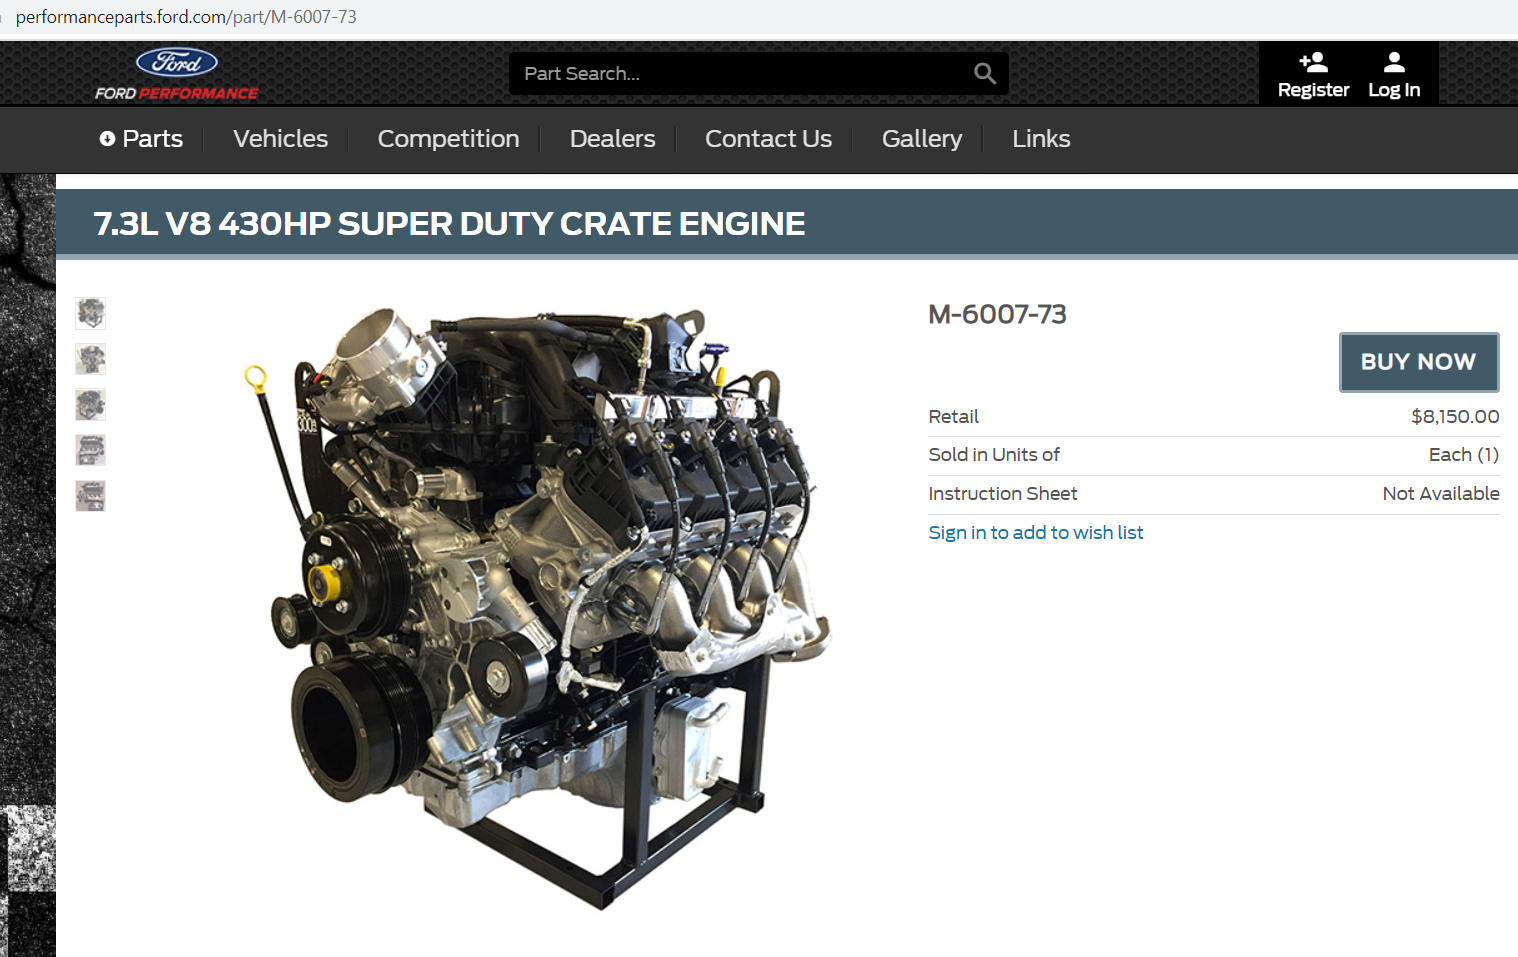Select the first engine thumbnail
Image resolution: width=1518 pixels, height=957 pixels.
pos(91,314)
